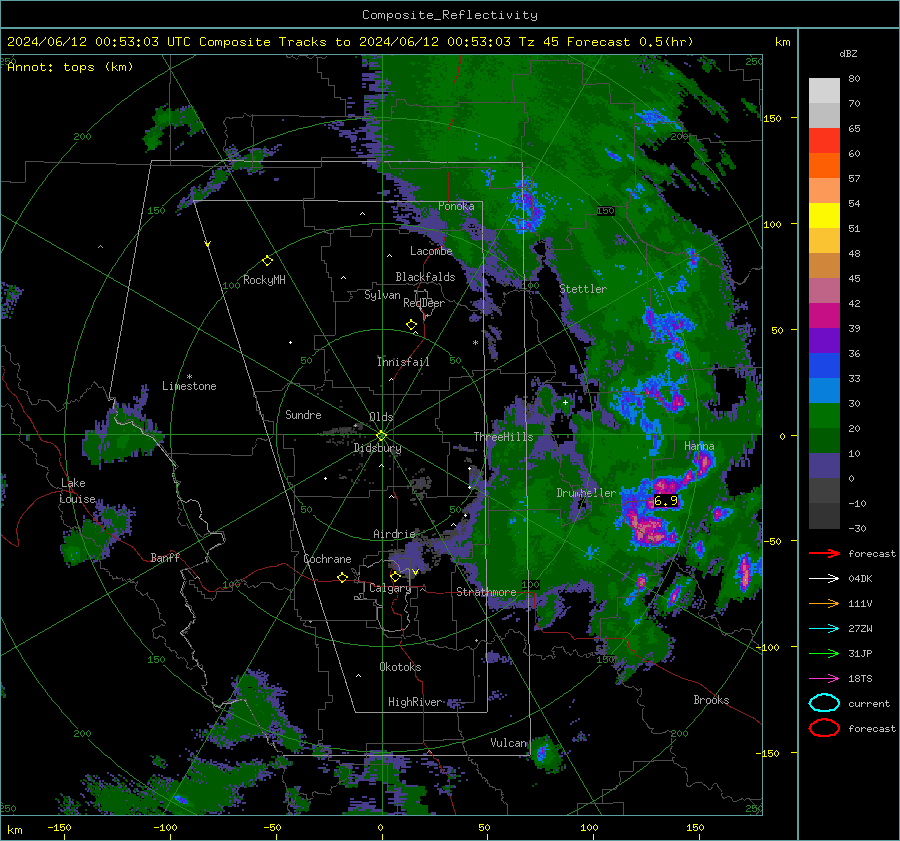900x841 pixels.
Task: Click the Brooks city label
Action: pyautogui.click(x=711, y=700)
